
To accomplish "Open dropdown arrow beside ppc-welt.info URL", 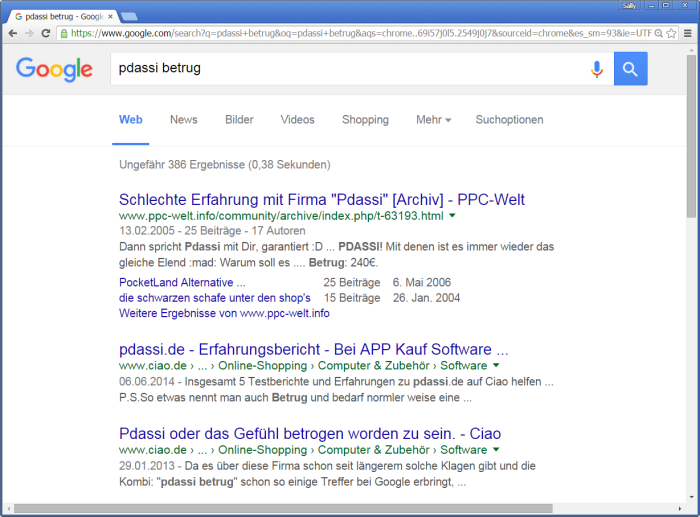I will 452,216.
